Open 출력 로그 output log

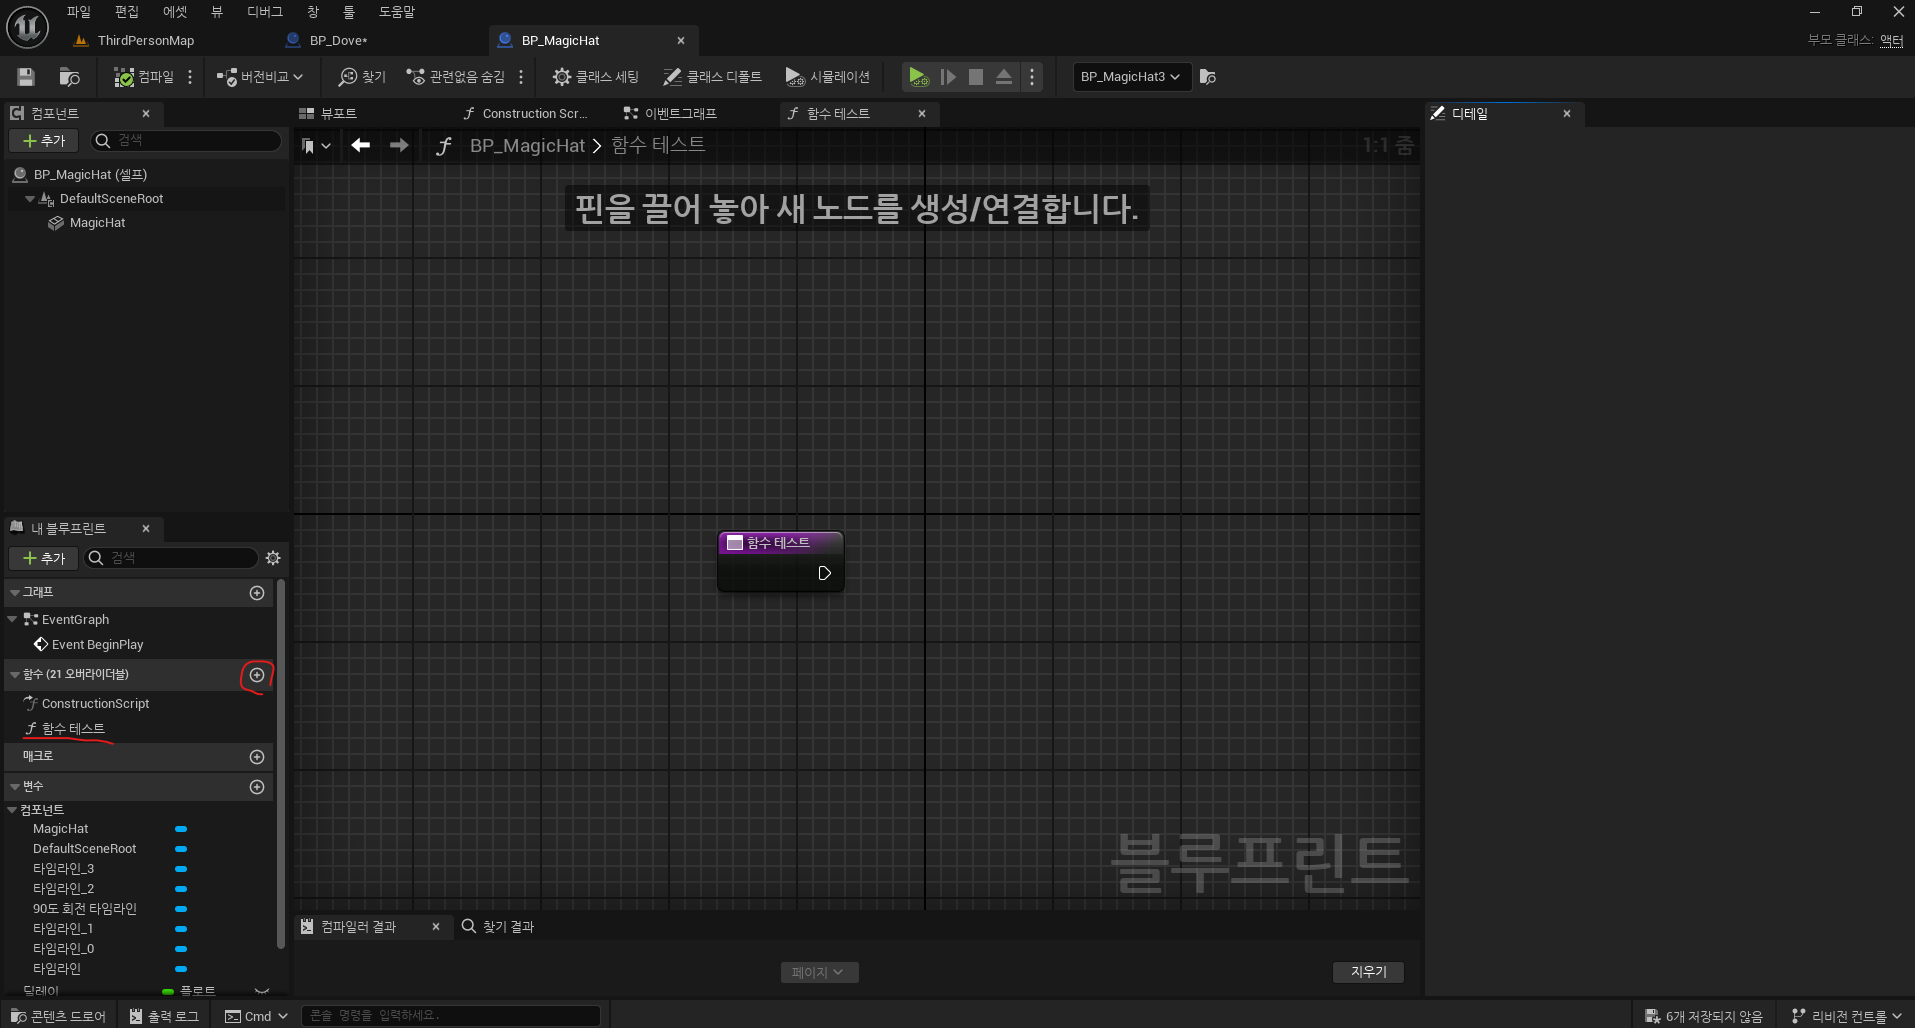click(165, 1016)
